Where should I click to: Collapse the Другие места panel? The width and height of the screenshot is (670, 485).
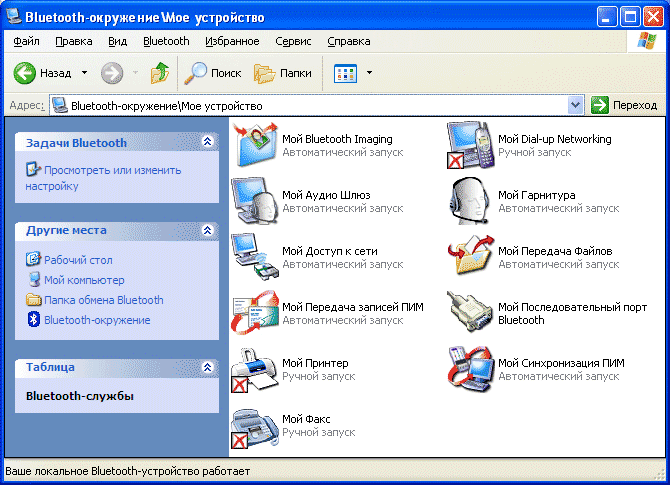click(208, 230)
